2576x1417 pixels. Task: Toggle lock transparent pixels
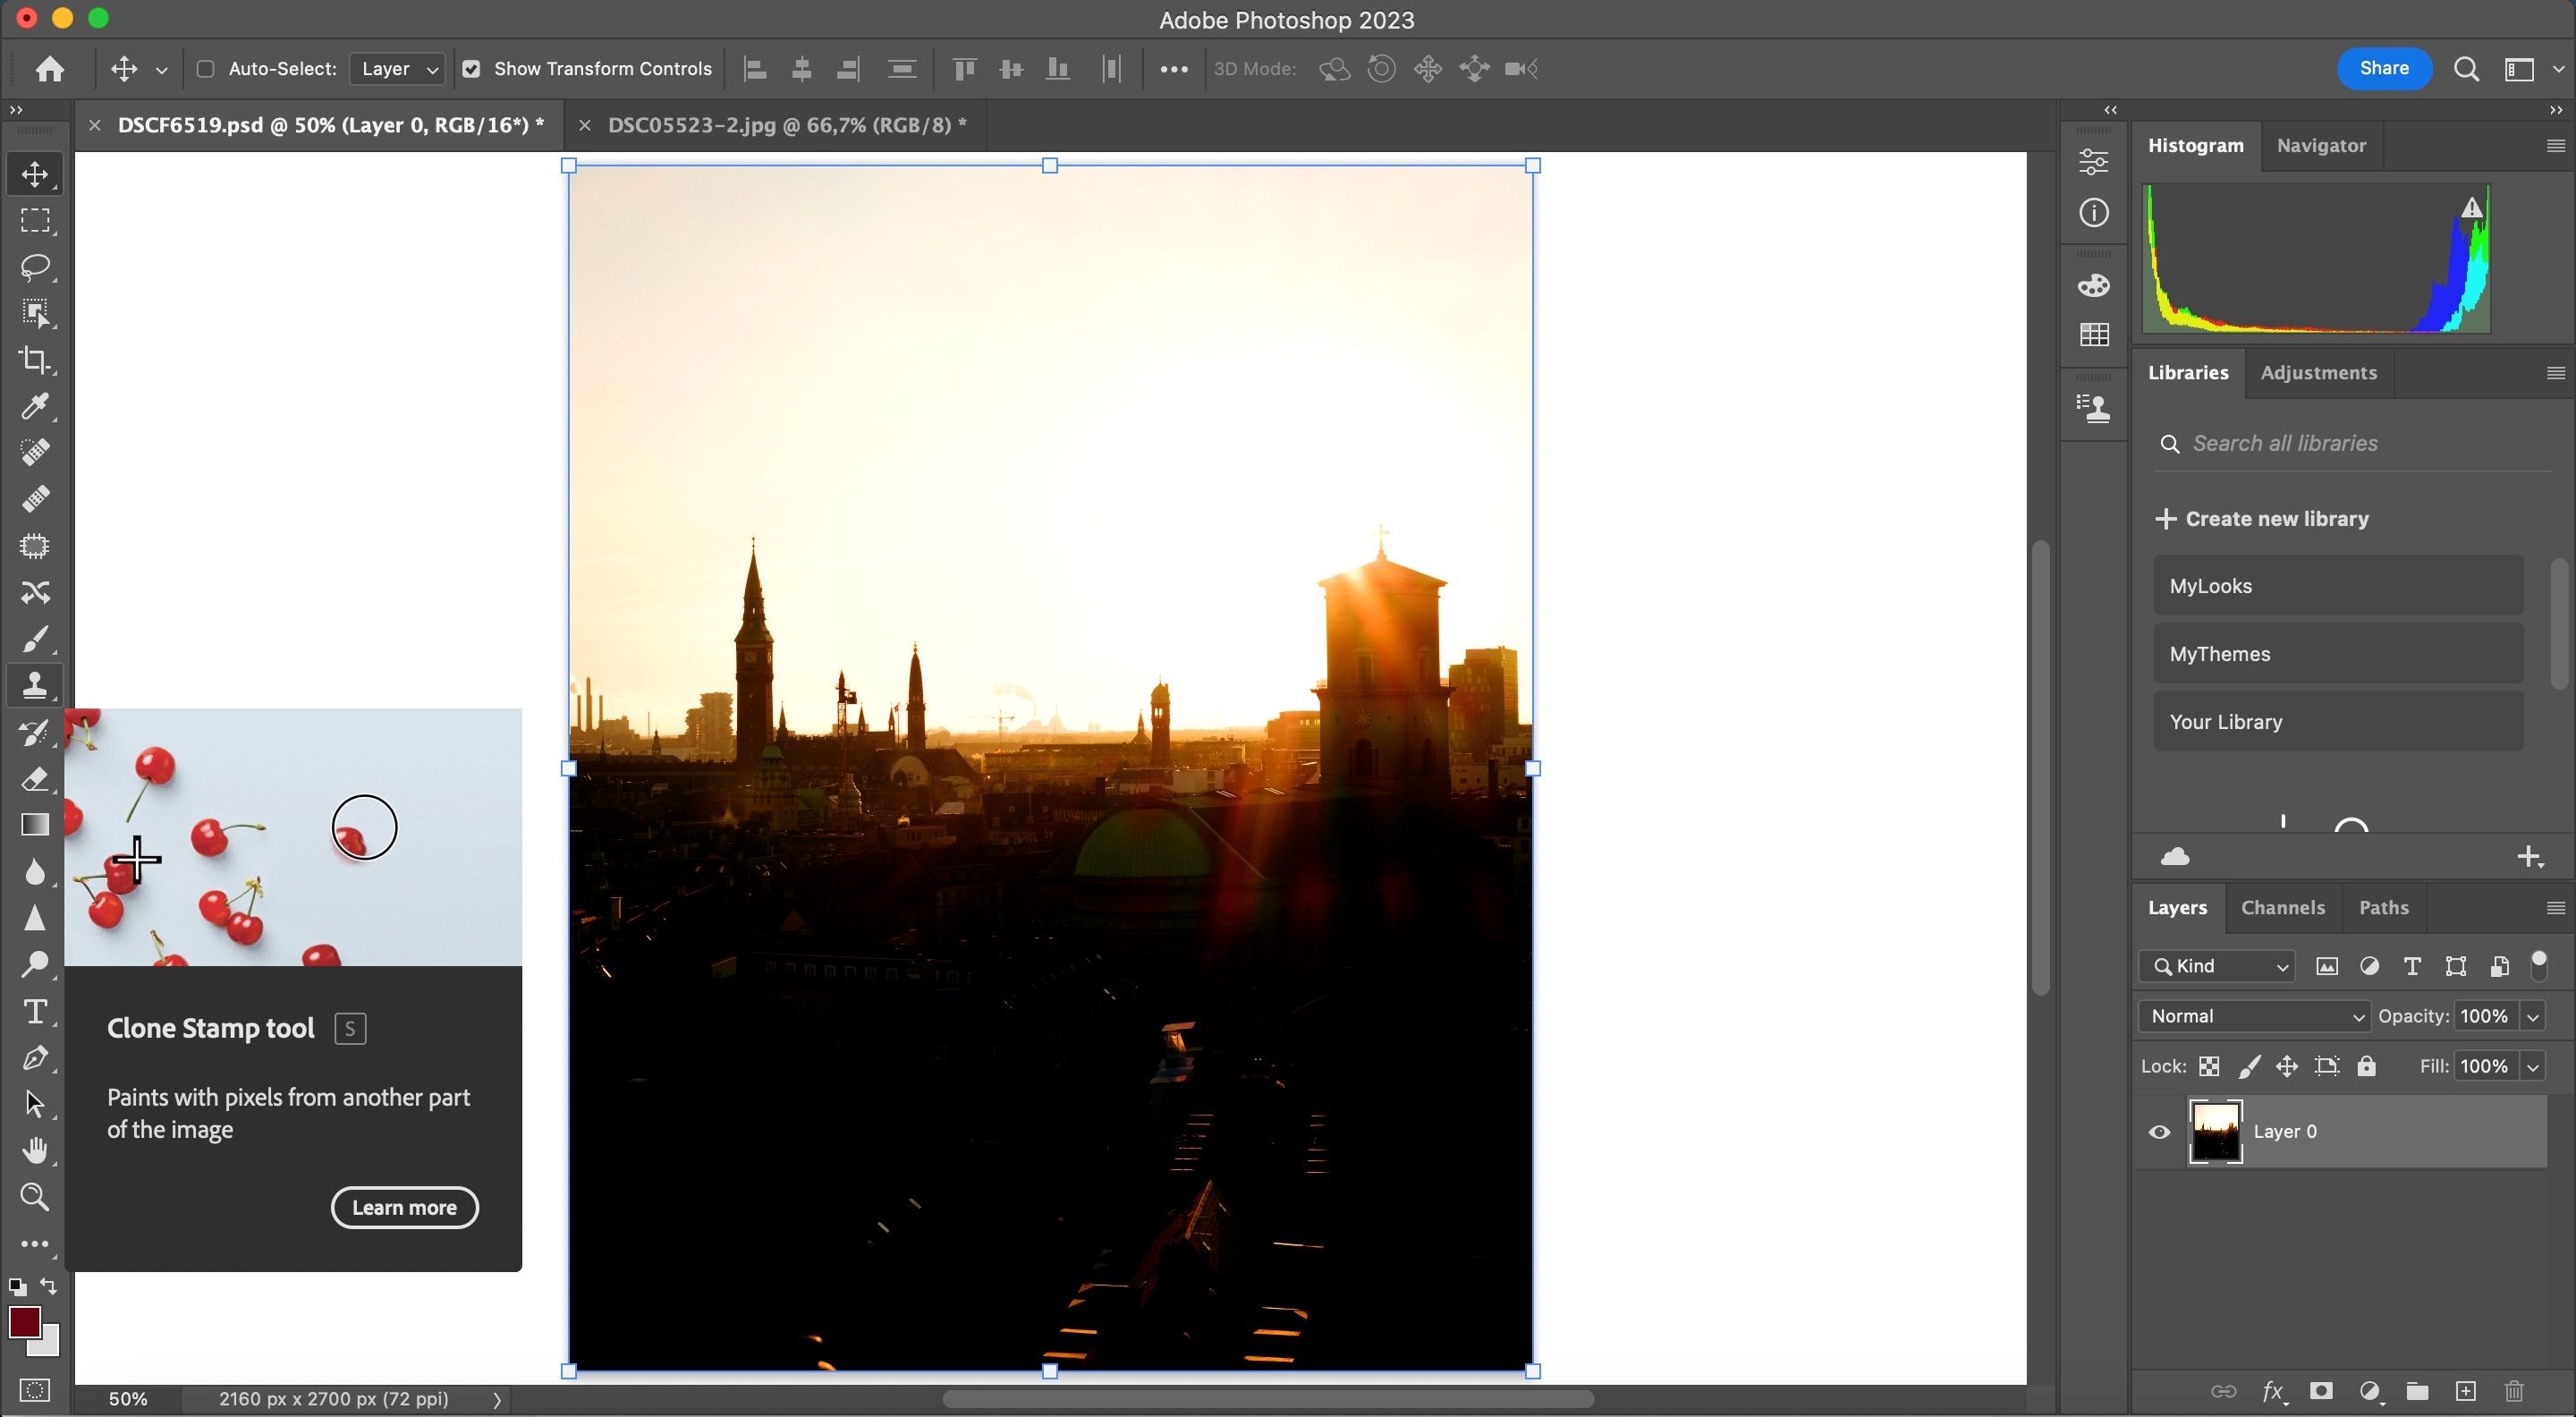coord(2209,1066)
